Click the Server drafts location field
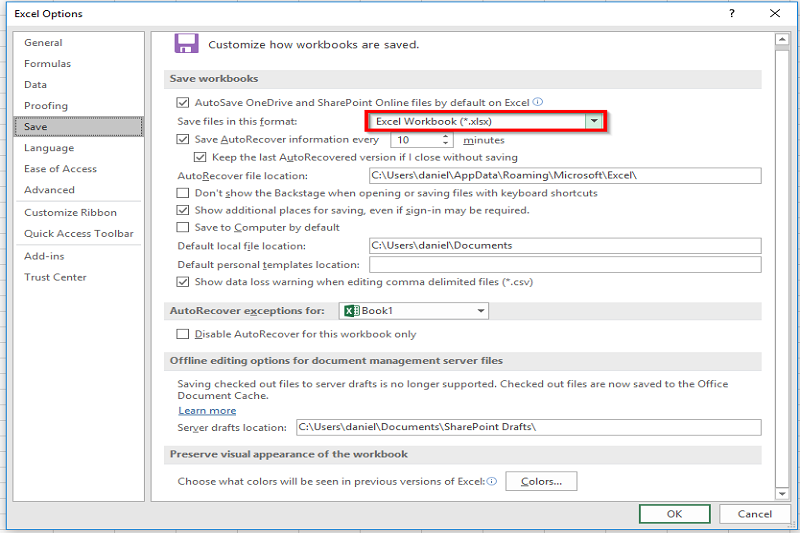 click(x=529, y=427)
